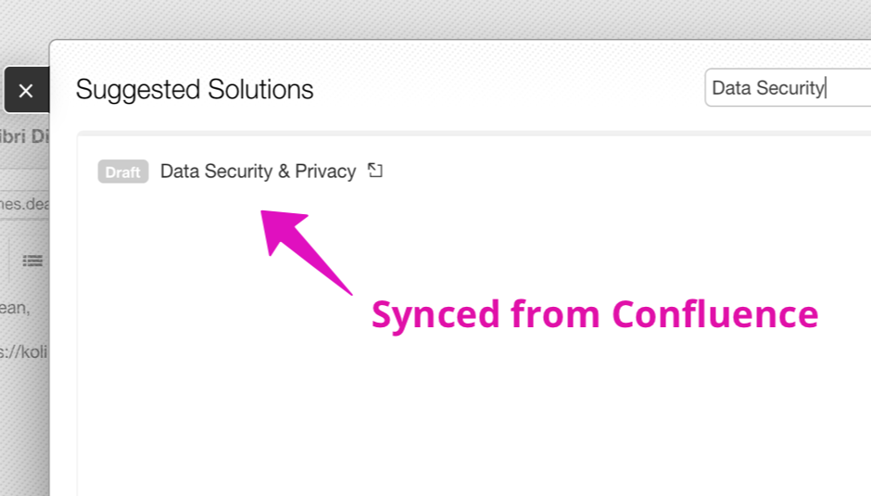Close the Suggested Solutions panel
Viewport: 871px width, 496px height.
(x=26, y=91)
